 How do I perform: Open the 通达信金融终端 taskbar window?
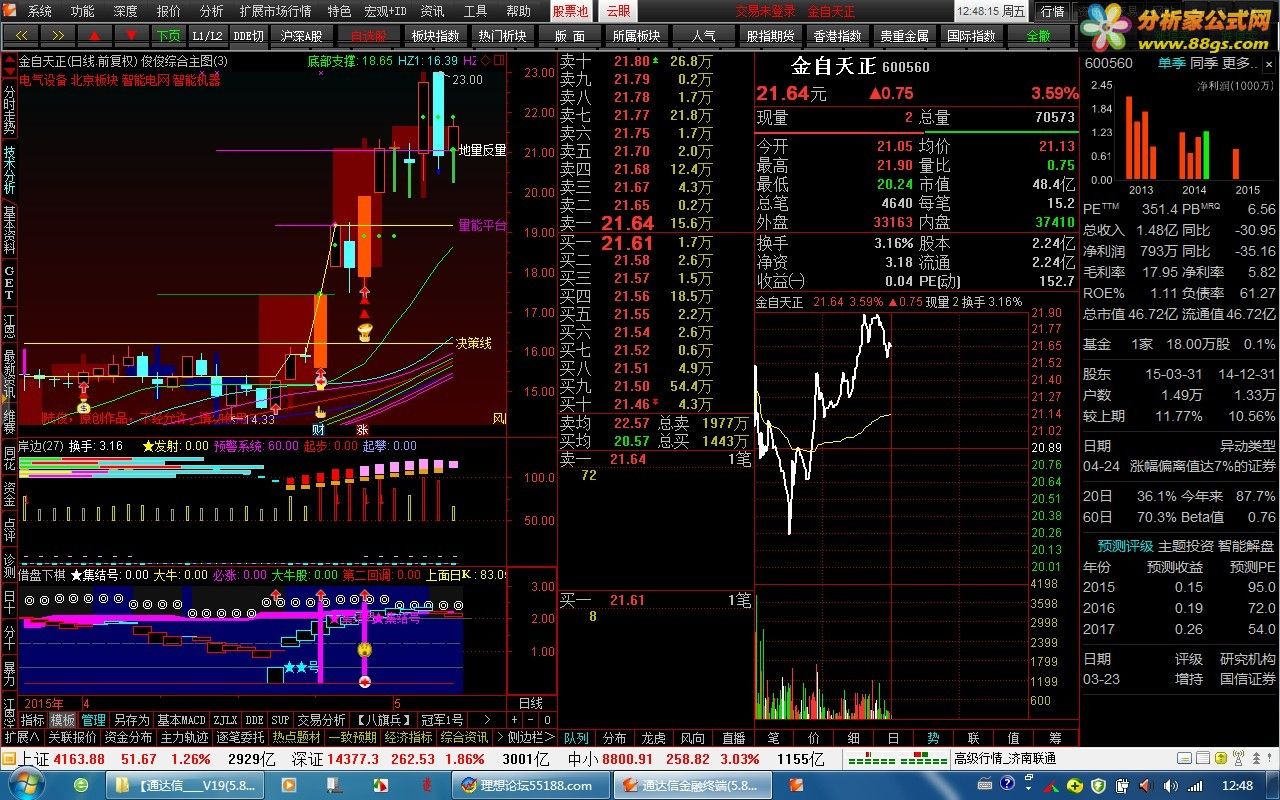[694, 785]
